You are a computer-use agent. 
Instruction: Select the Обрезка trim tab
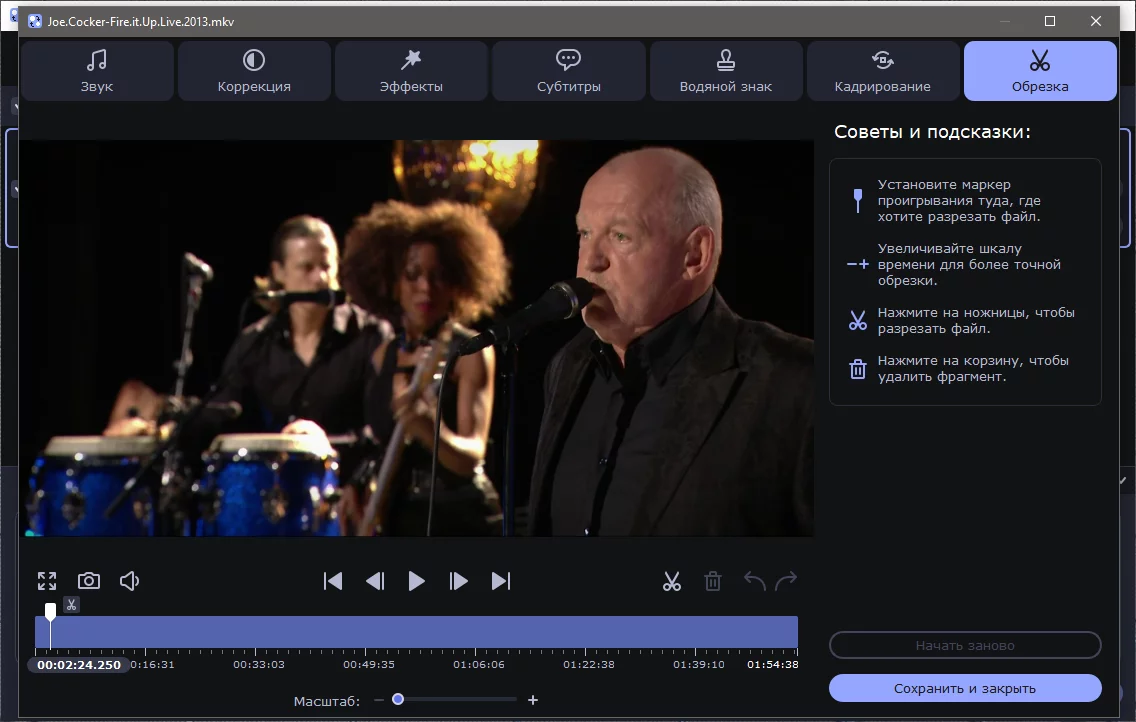tap(1040, 71)
